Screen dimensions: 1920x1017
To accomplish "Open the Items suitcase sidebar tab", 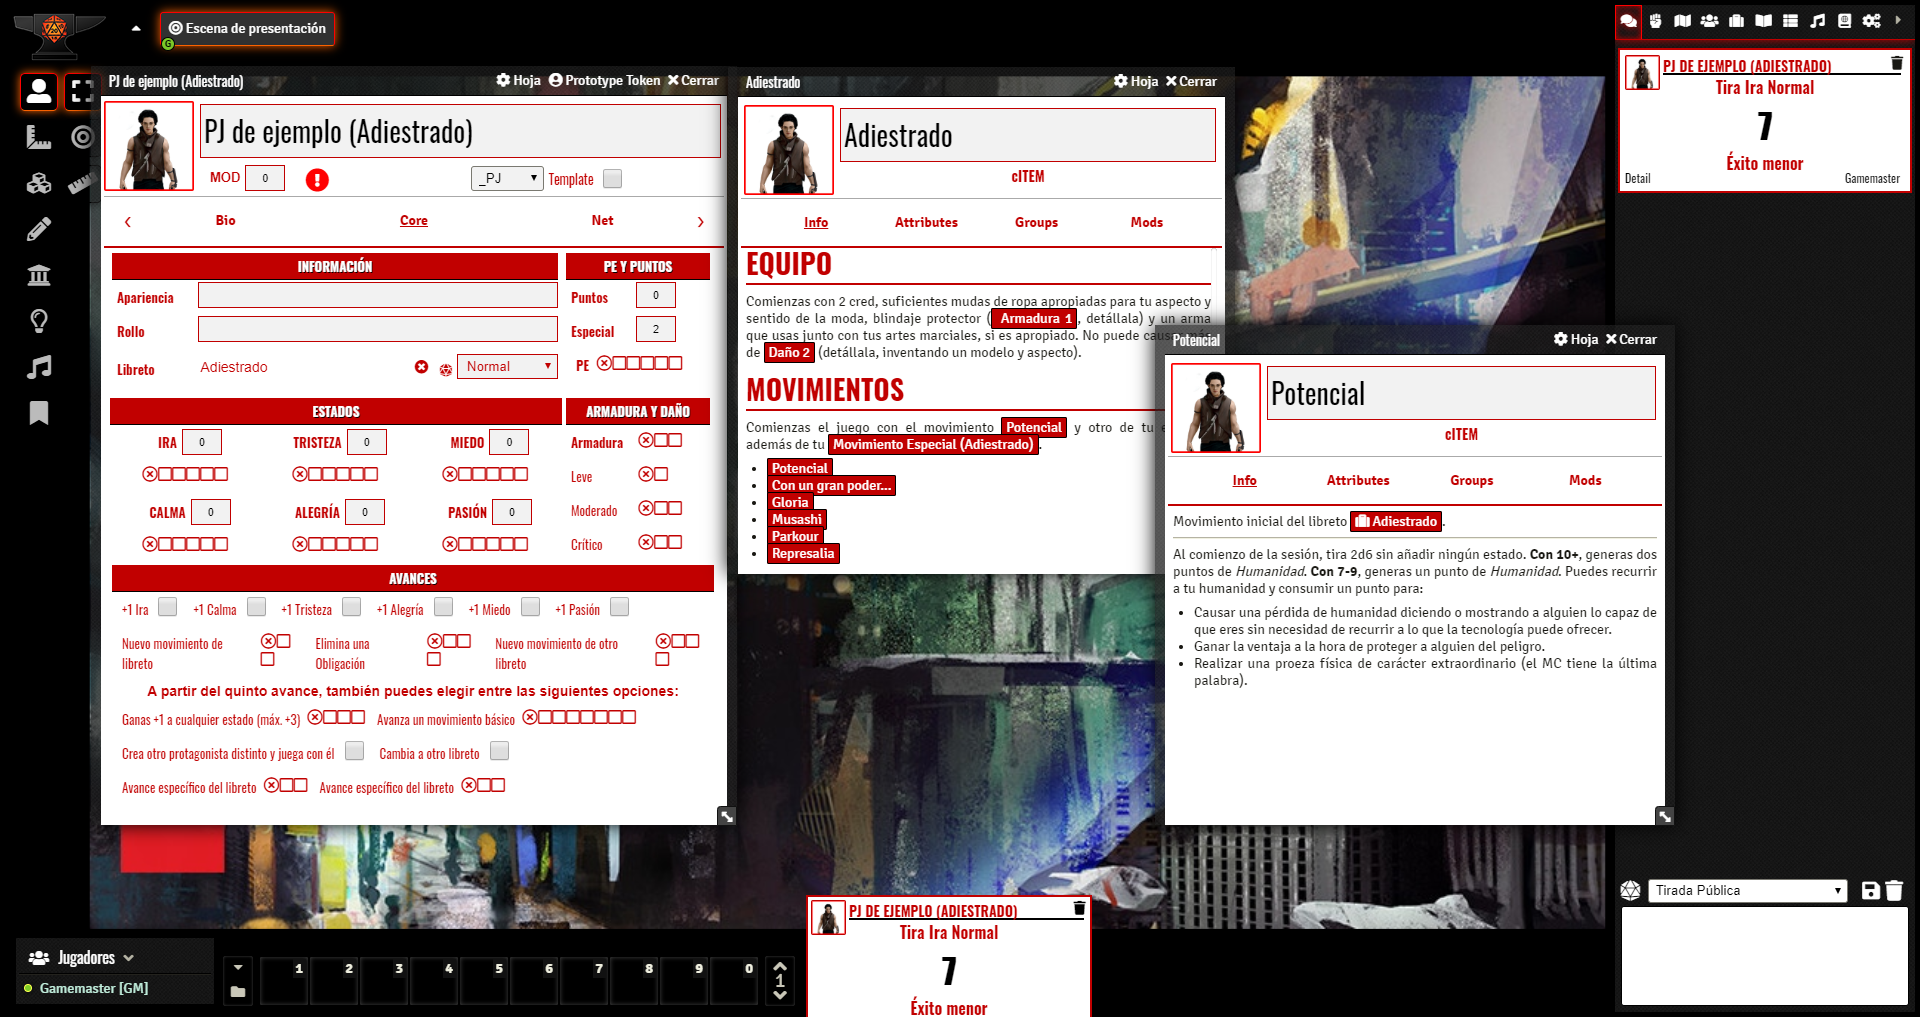I will click(x=1737, y=20).
